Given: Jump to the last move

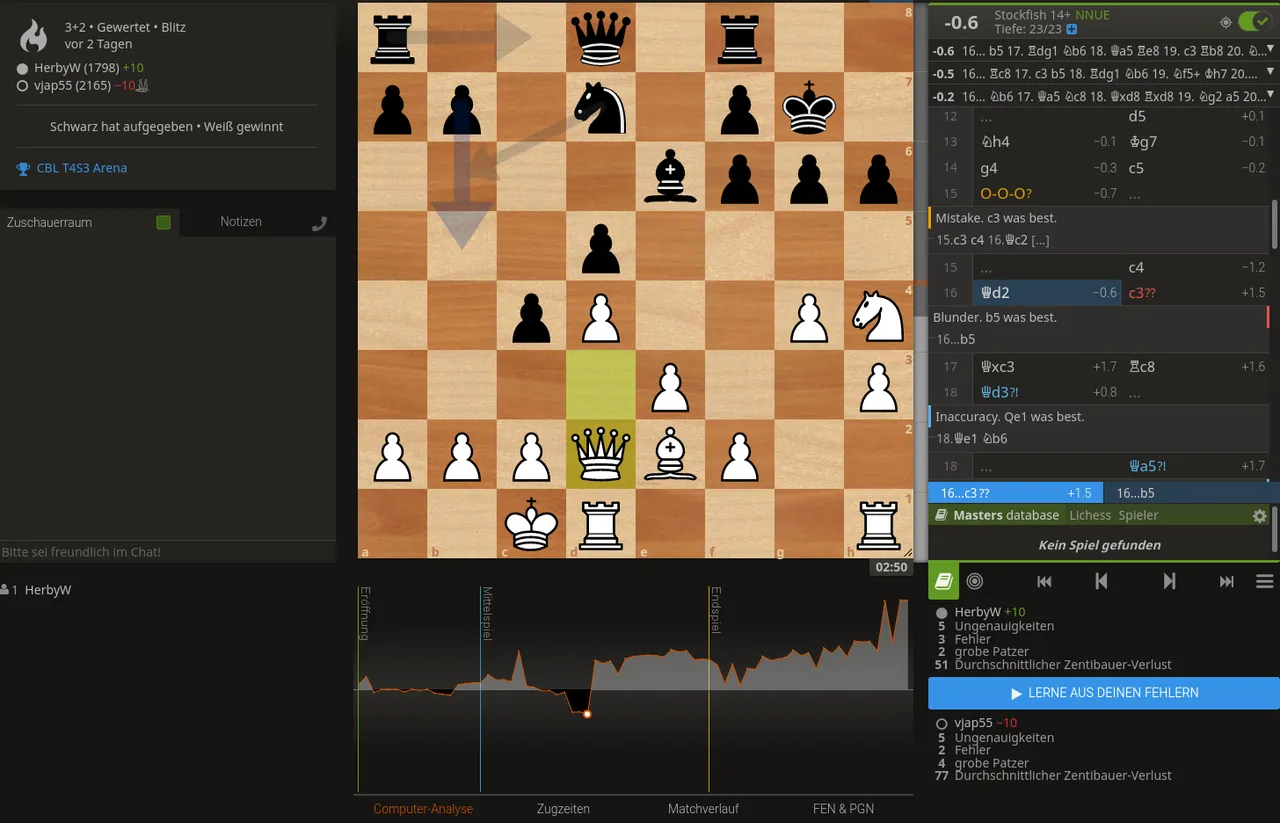Looking at the screenshot, I should [1226, 581].
